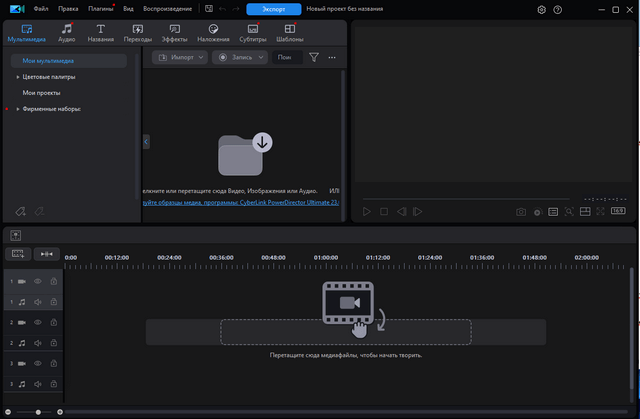This screenshot has height=419, width=640.
Task: Click the media library filter funnel icon
Action: [314, 58]
